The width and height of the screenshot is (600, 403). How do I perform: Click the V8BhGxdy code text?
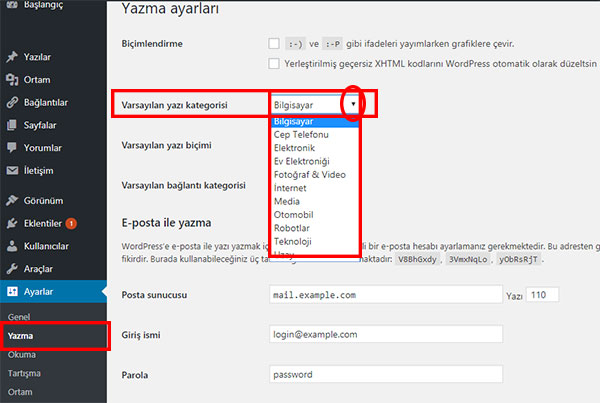coord(417,259)
